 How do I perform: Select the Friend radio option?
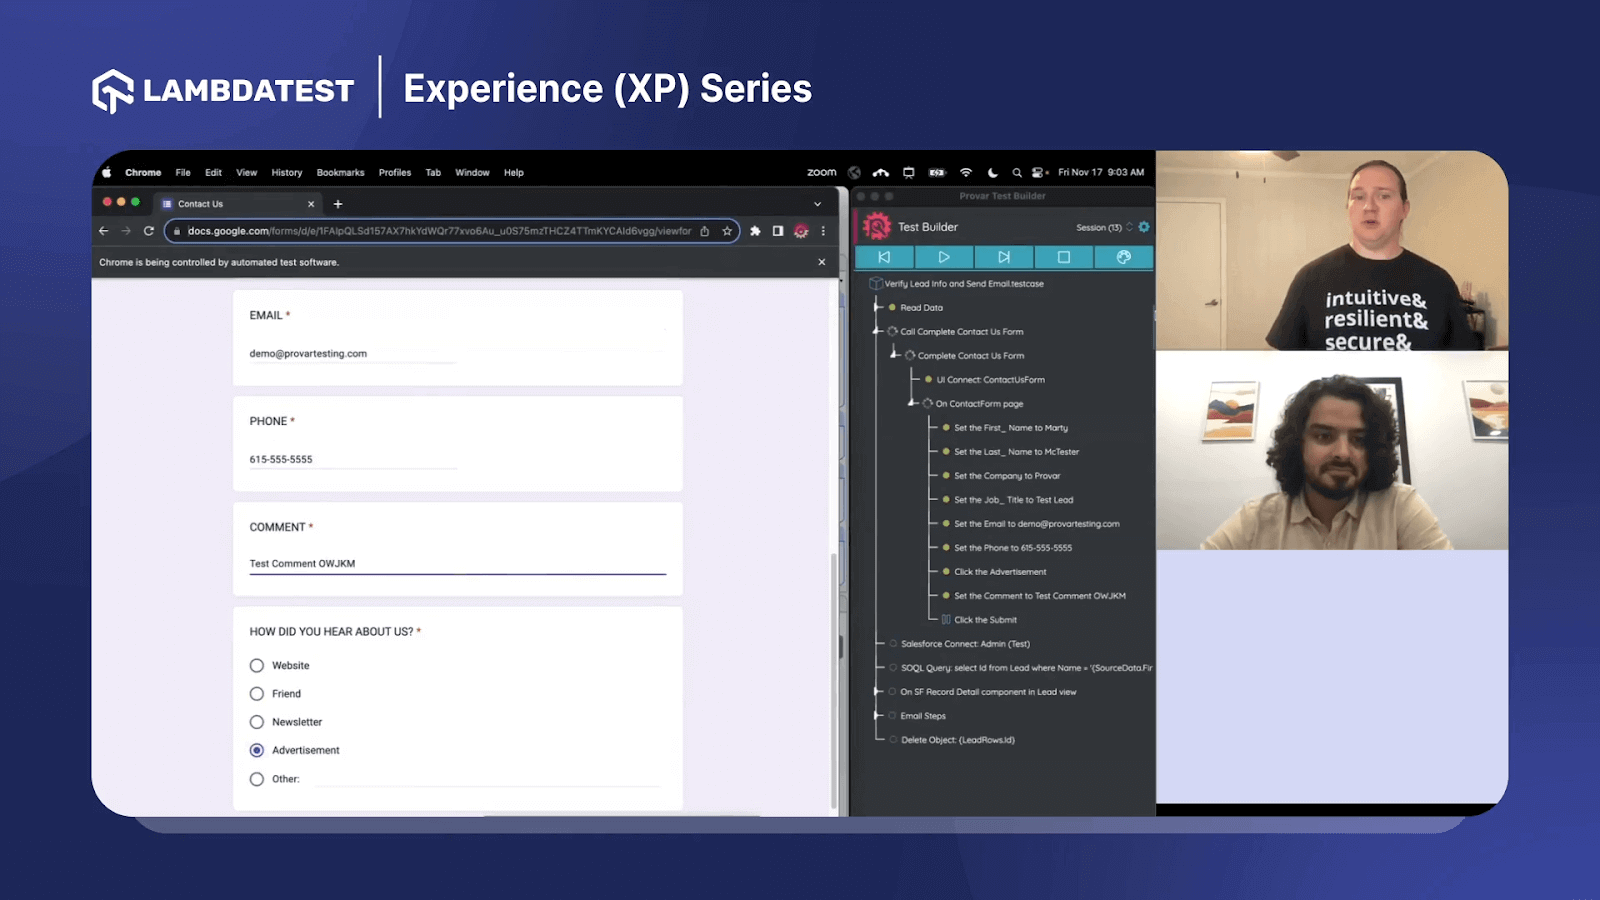pos(257,693)
